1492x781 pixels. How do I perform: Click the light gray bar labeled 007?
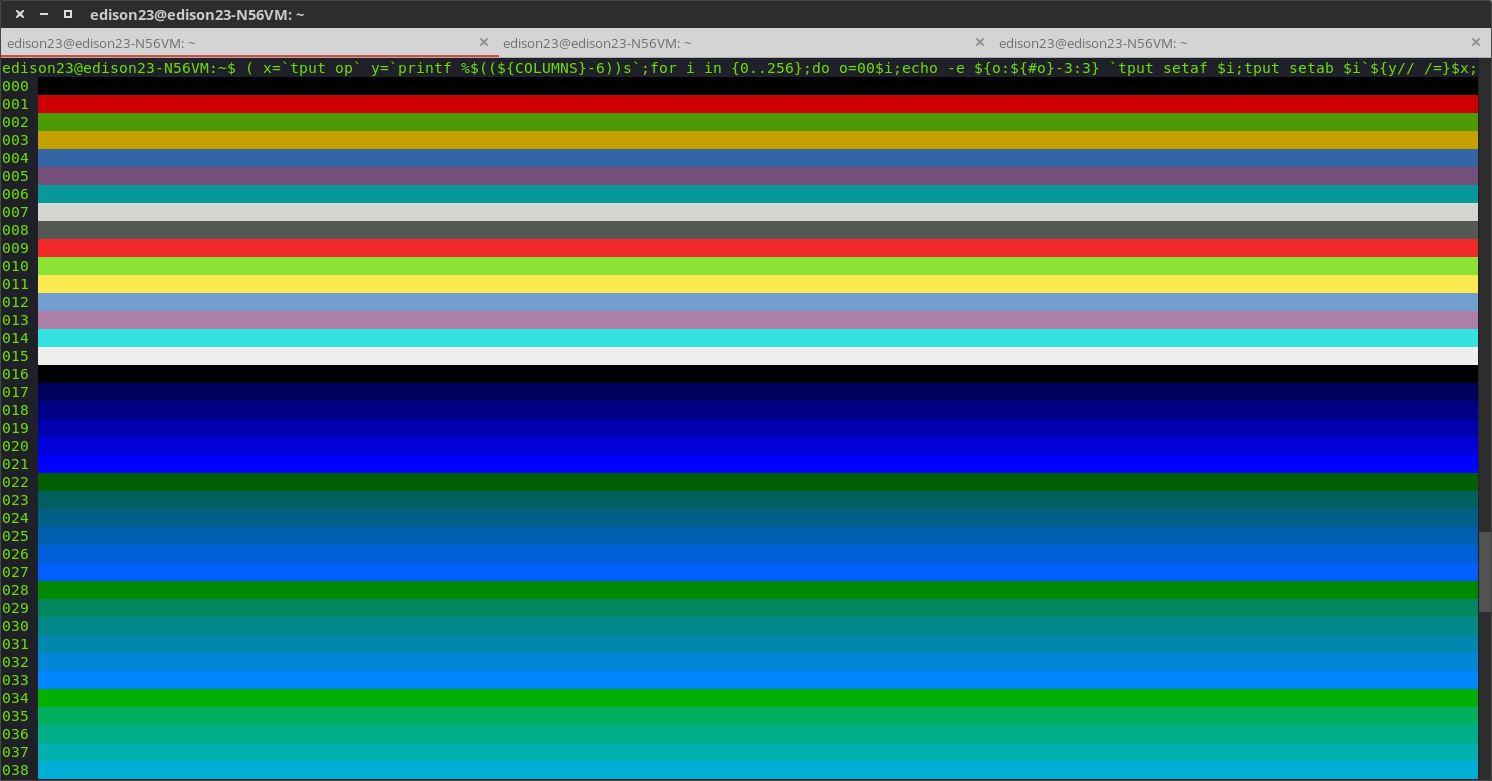[758, 212]
